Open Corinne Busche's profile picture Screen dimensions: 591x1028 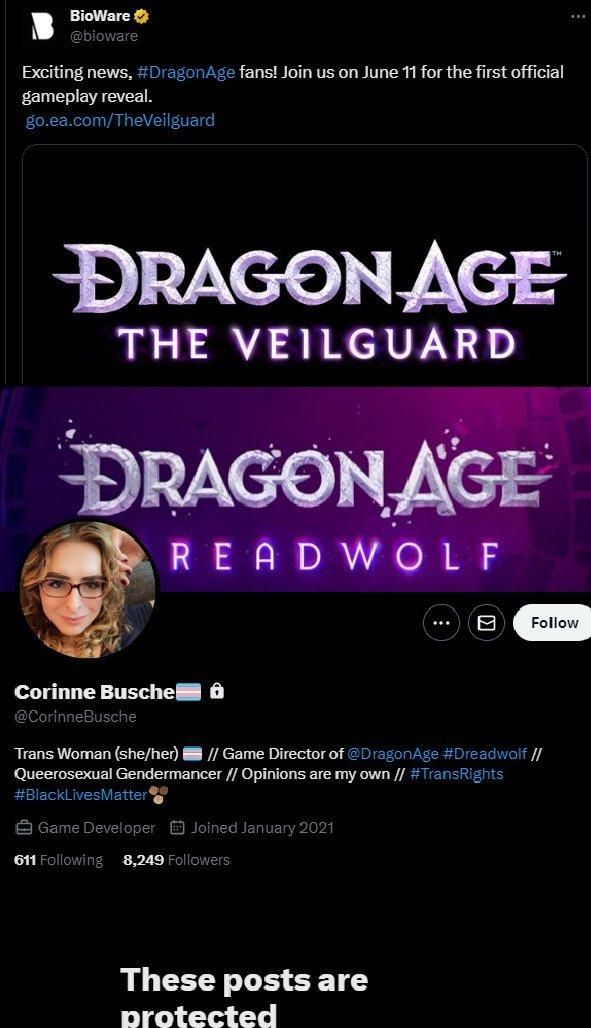[x=88, y=589]
